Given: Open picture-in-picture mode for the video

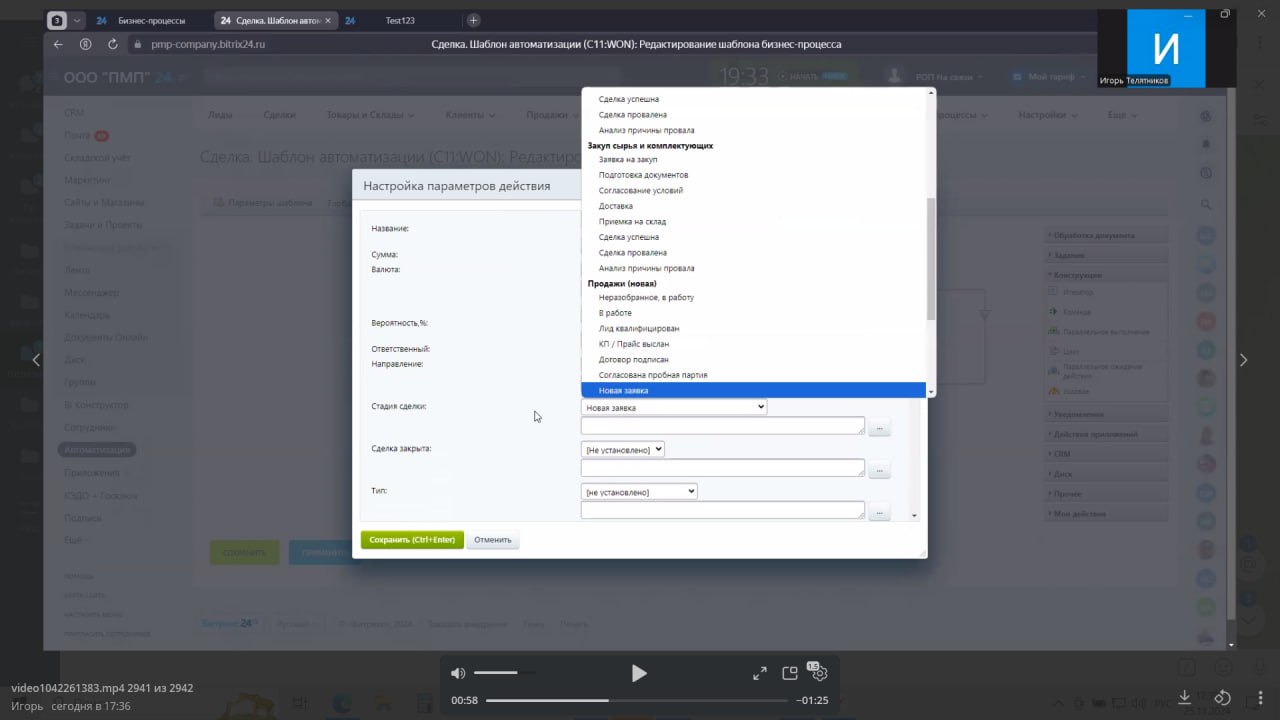Looking at the screenshot, I should (x=790, y=673).
